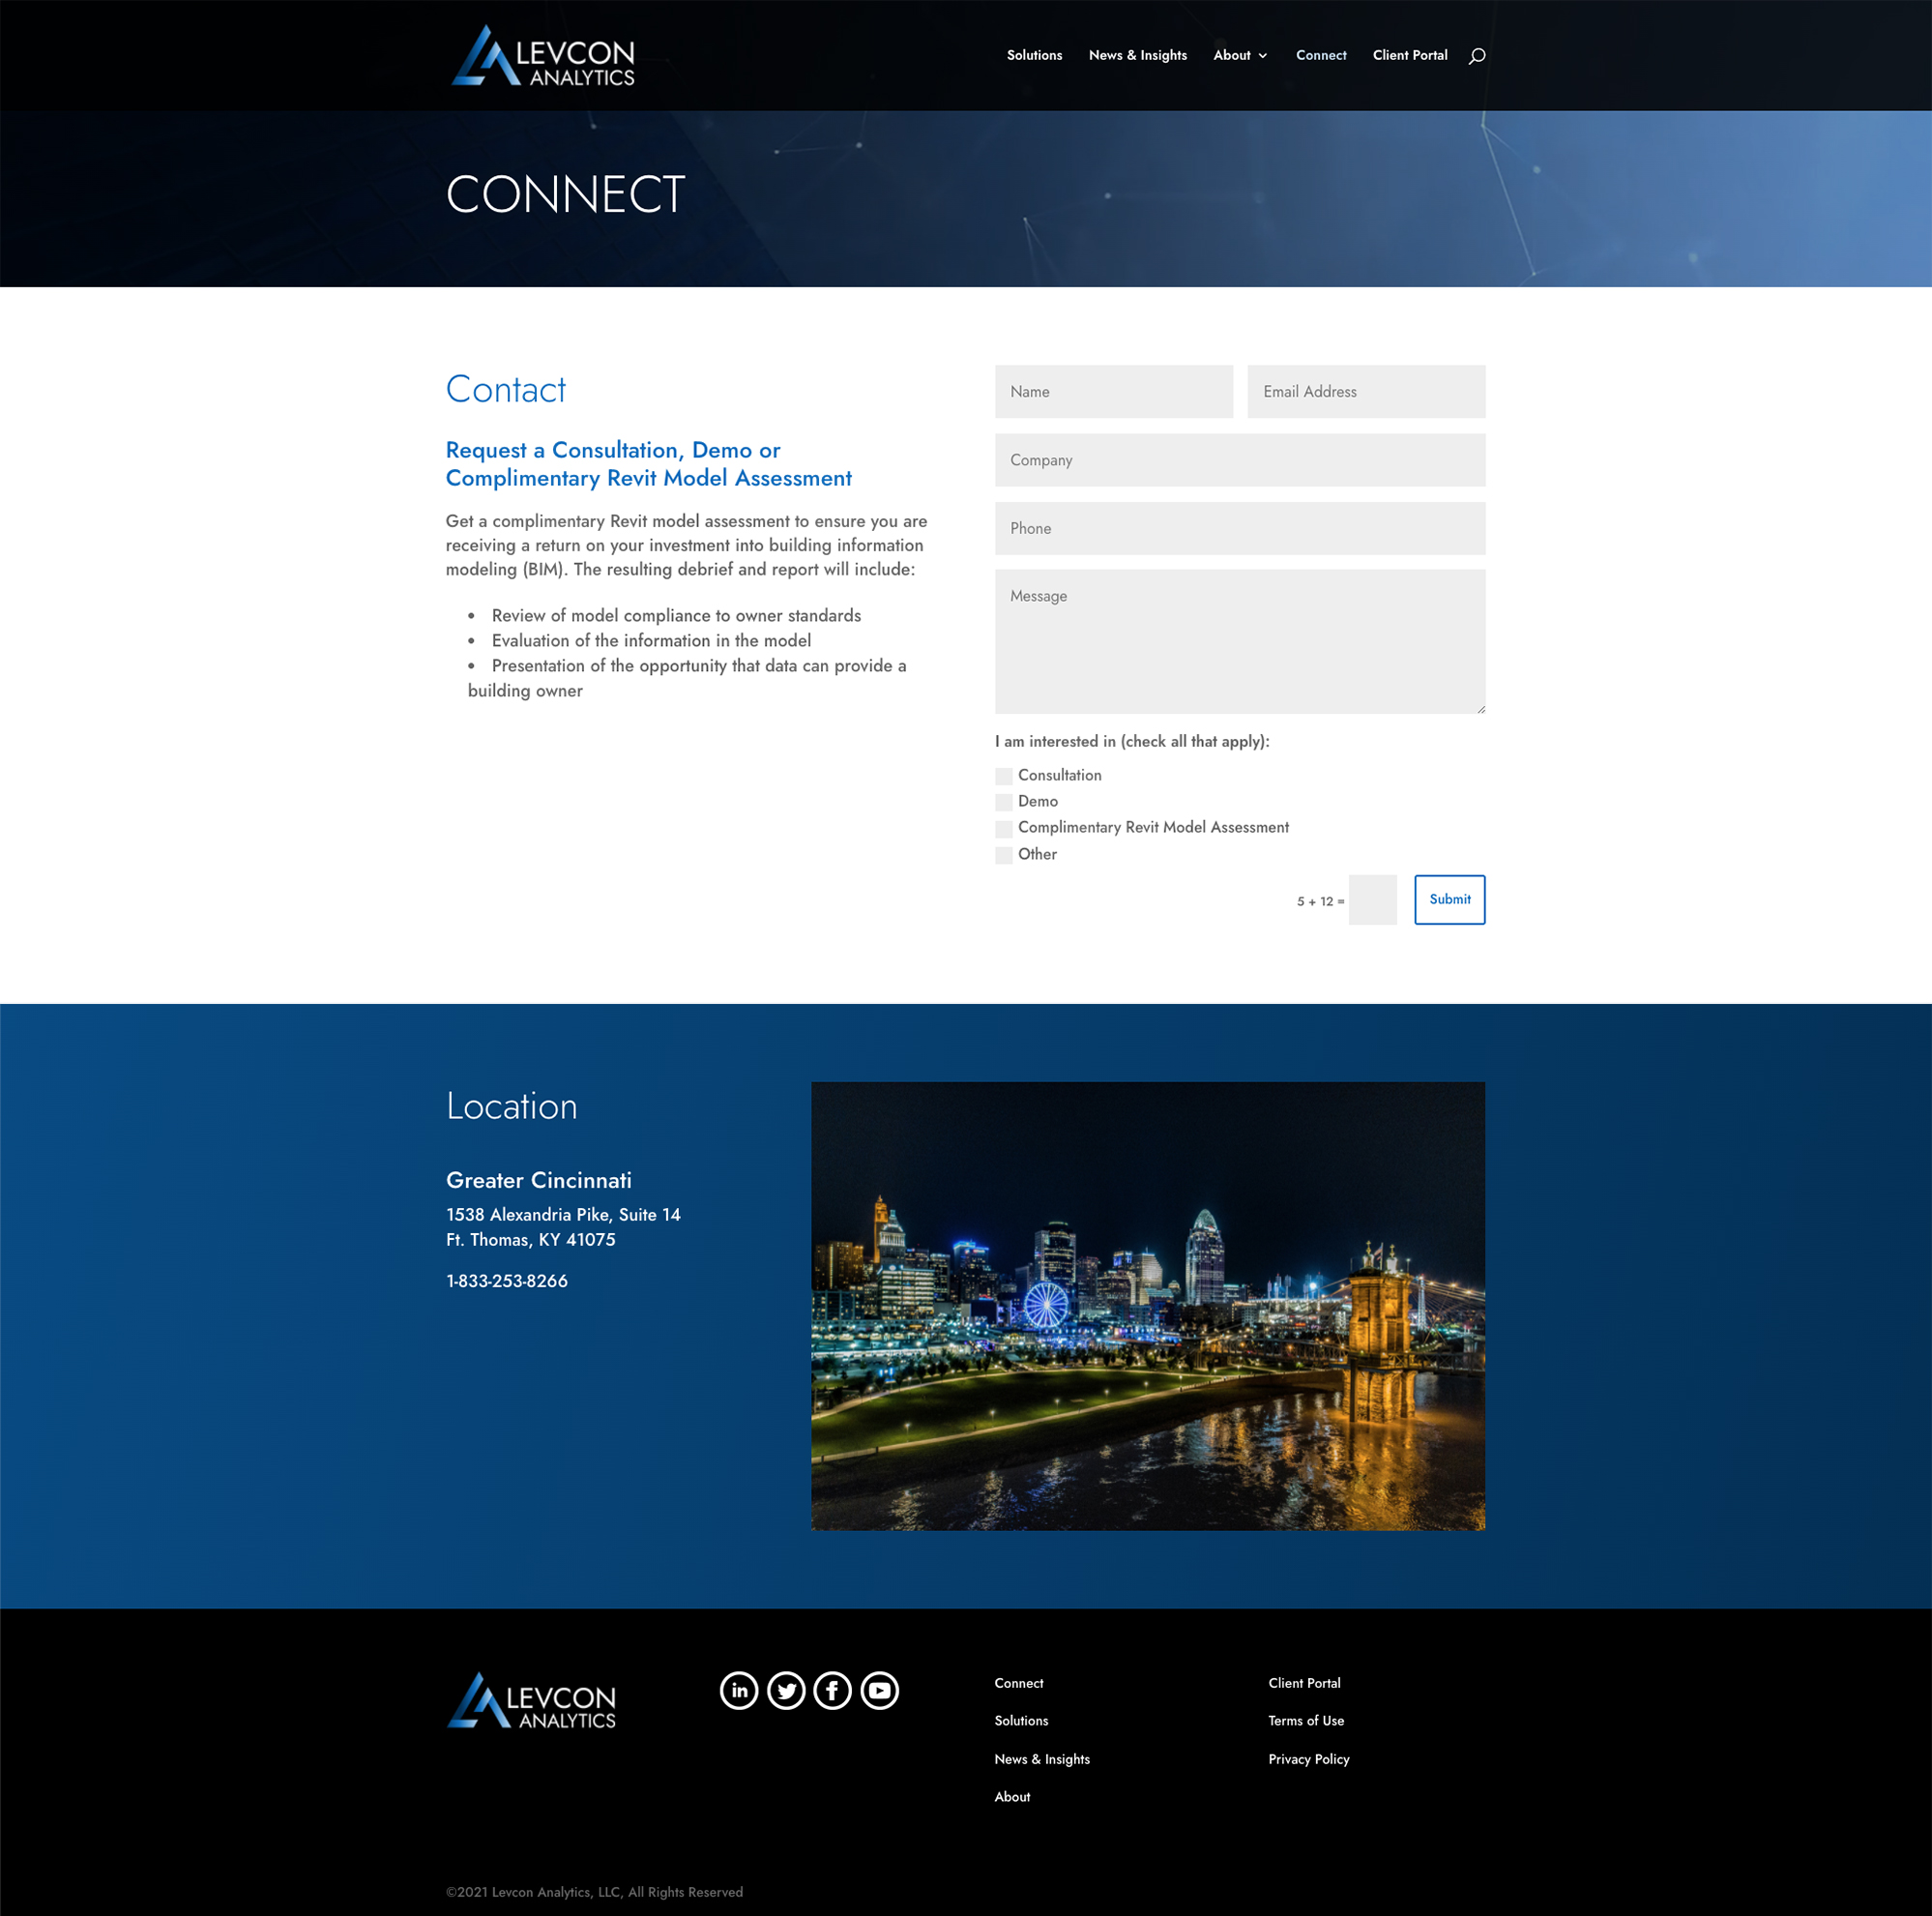Click the CAPTCHA answer input field
1932x1916 pixels.
1372,899
